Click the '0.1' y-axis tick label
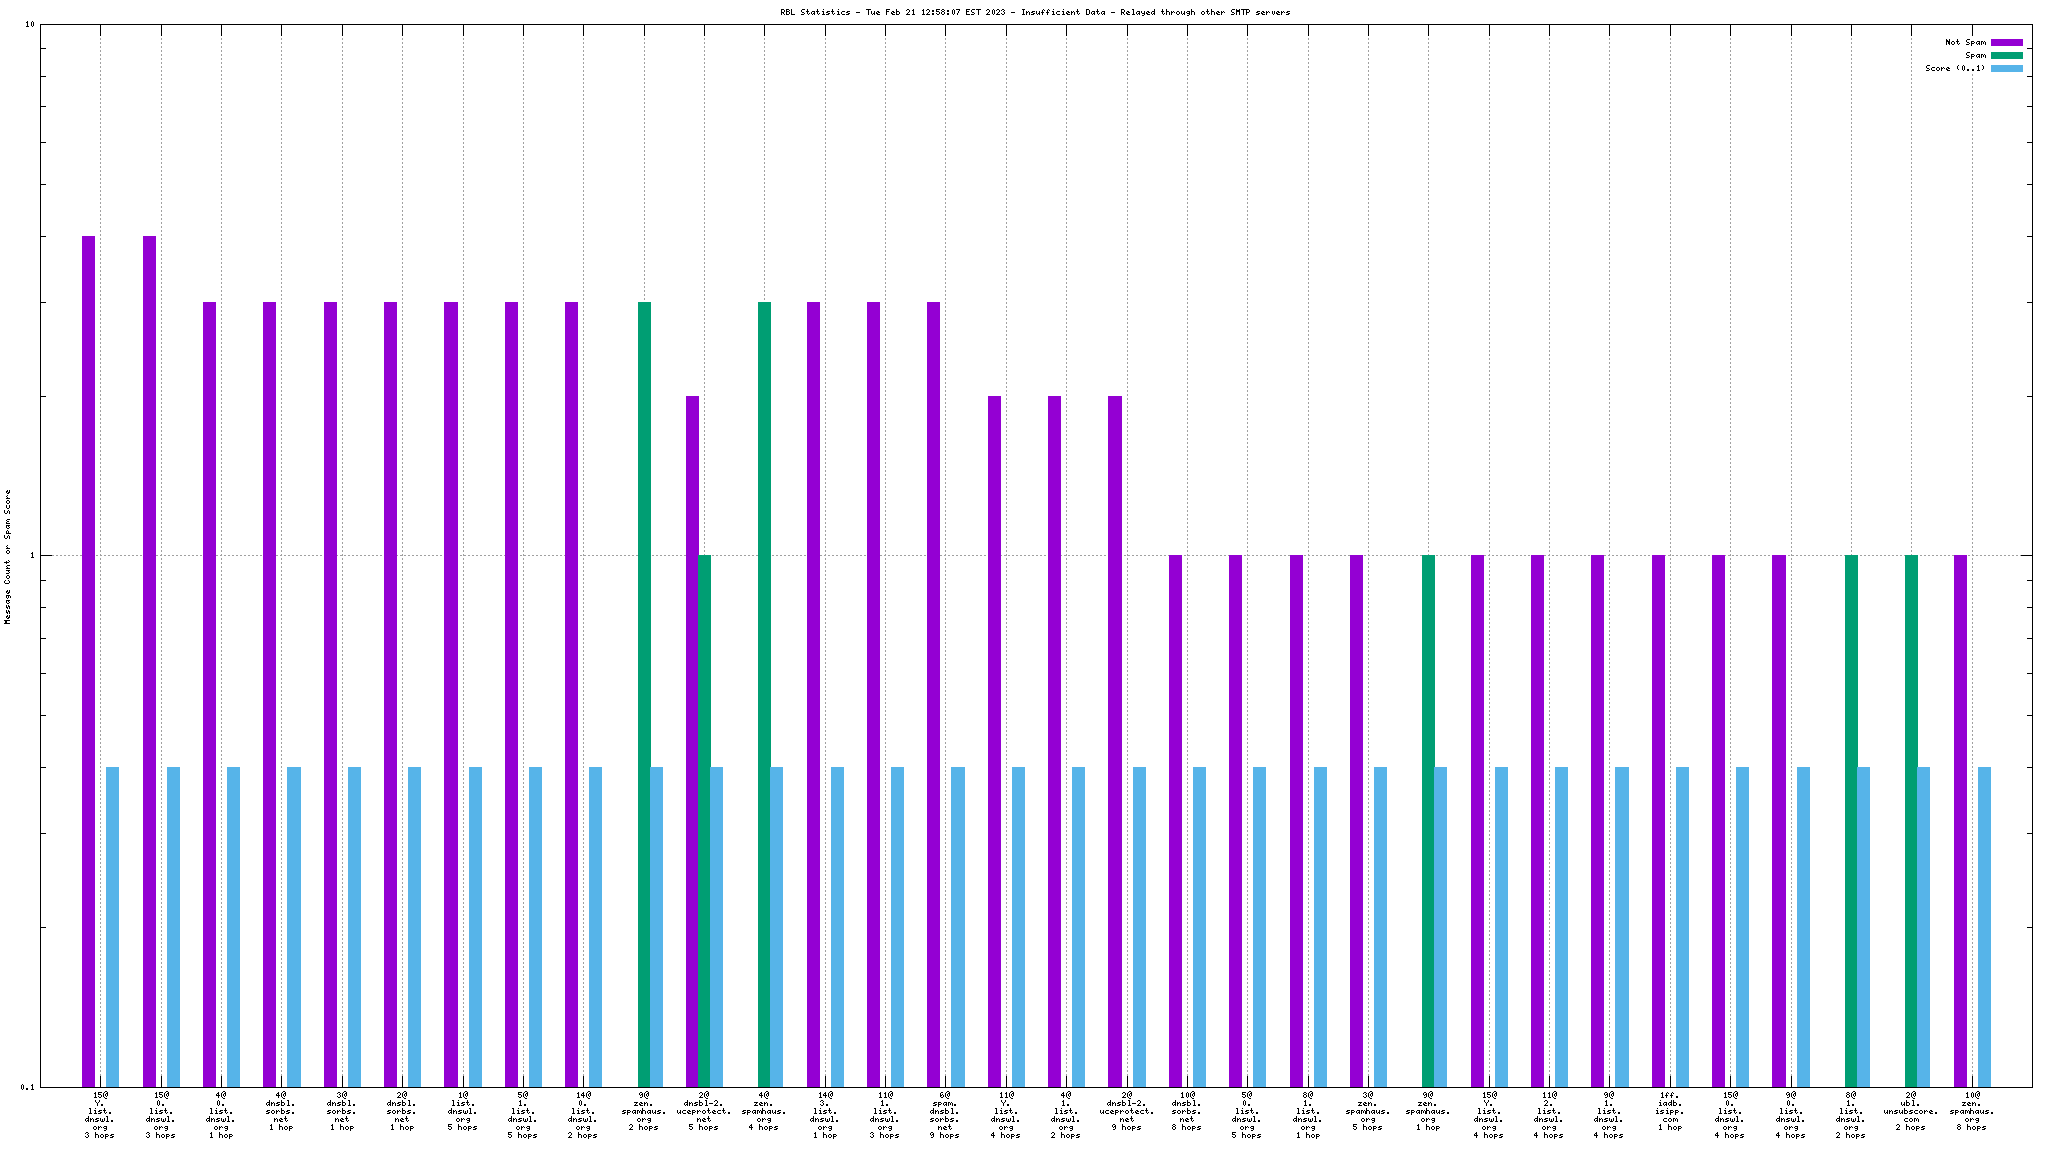This screenshot has width=2048, height=1152. tap(28, 1087)
